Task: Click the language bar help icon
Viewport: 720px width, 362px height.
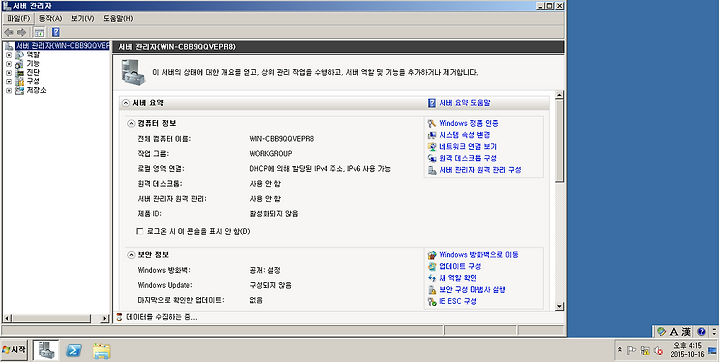Action: 701,331
